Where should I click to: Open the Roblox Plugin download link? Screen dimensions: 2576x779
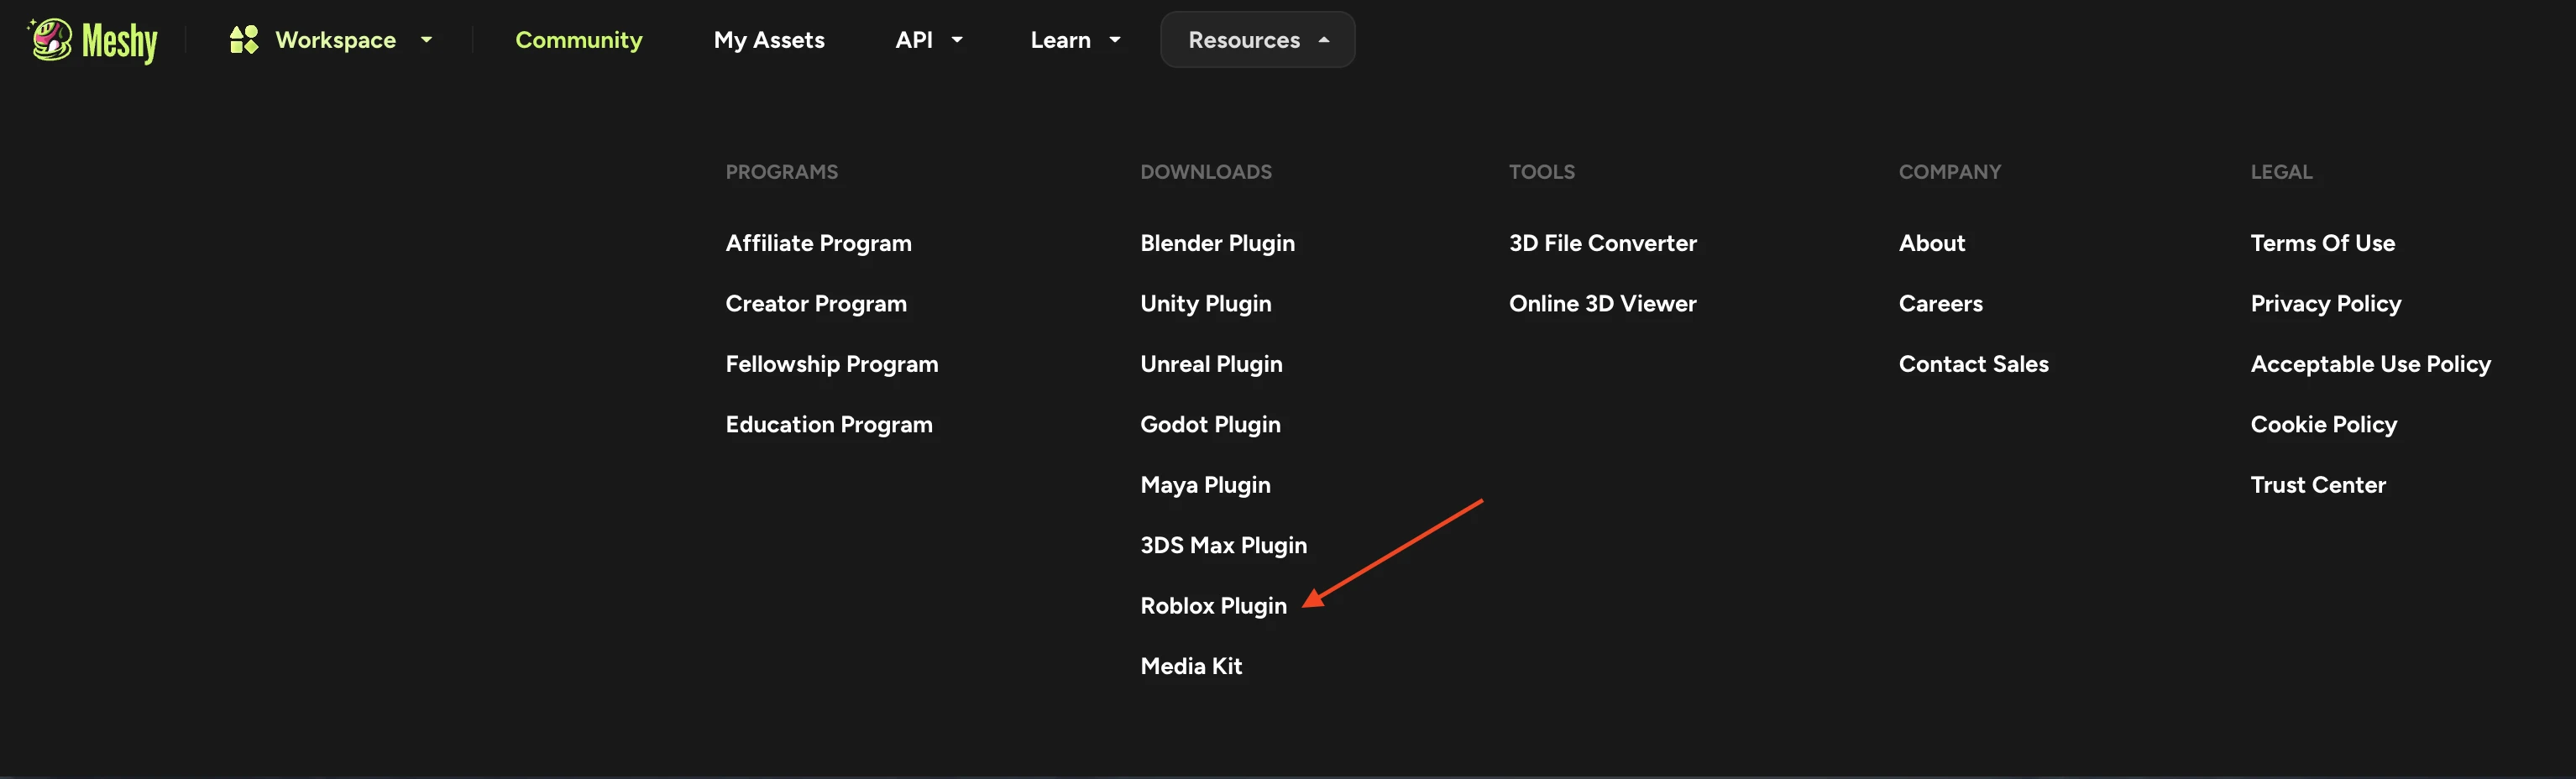pos(1212,606)
